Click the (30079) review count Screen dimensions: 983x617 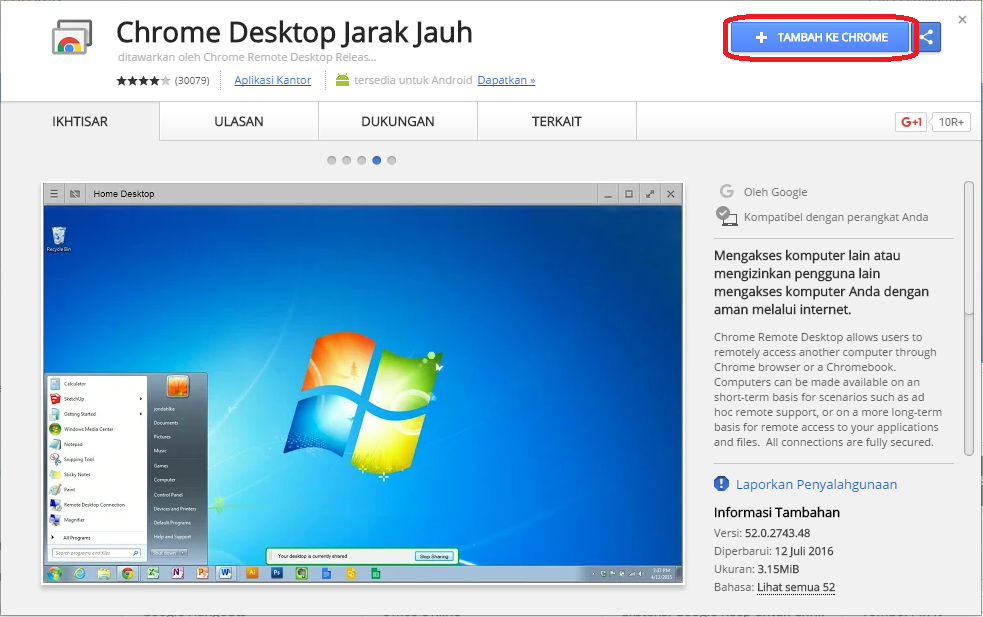192,80
